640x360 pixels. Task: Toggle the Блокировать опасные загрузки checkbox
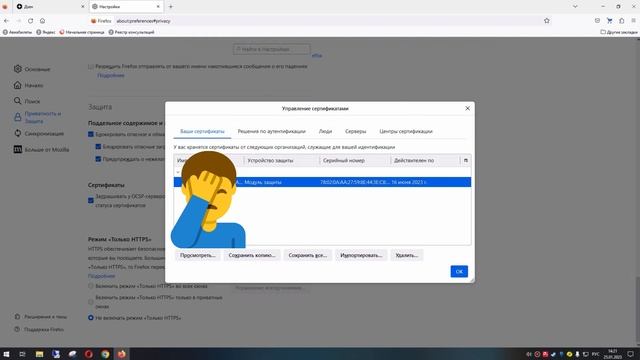pos(98,147)
